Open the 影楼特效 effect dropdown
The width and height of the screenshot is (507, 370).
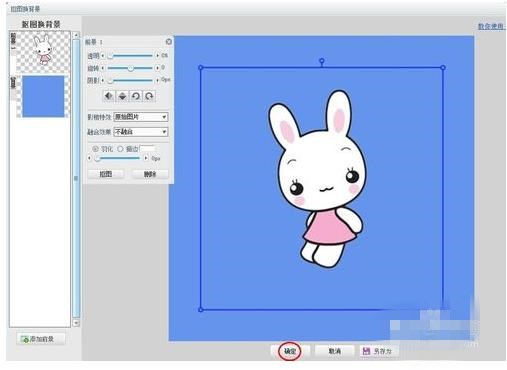tap(141, 117)
